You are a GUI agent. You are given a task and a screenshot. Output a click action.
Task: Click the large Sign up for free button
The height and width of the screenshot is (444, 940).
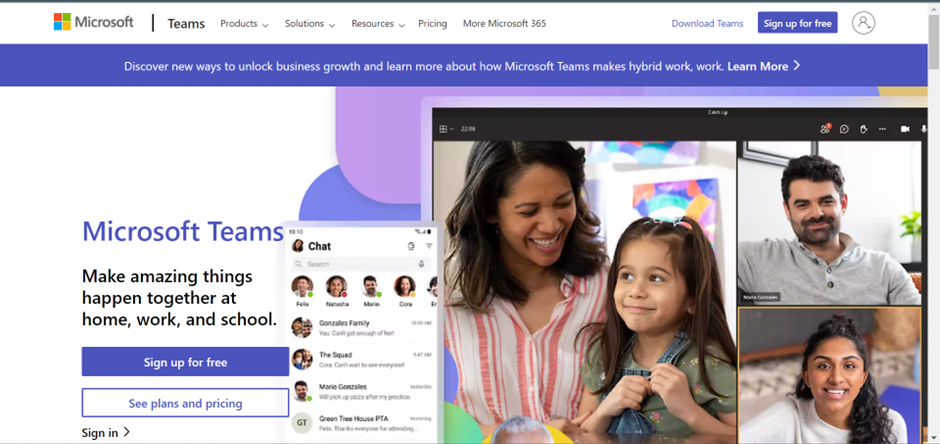(x=185, y=362)
